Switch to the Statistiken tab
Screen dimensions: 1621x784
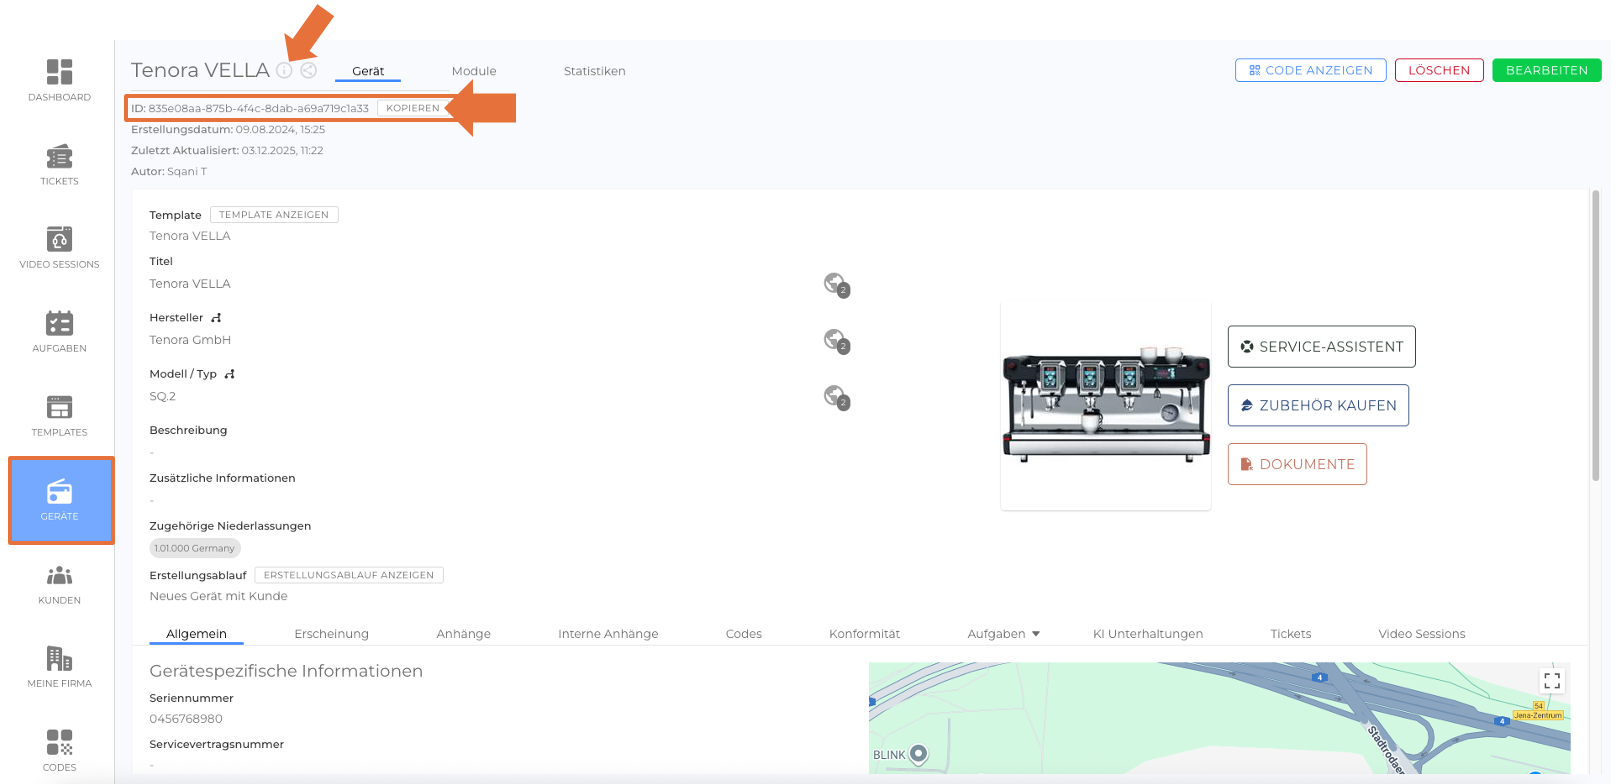[594, 71]
